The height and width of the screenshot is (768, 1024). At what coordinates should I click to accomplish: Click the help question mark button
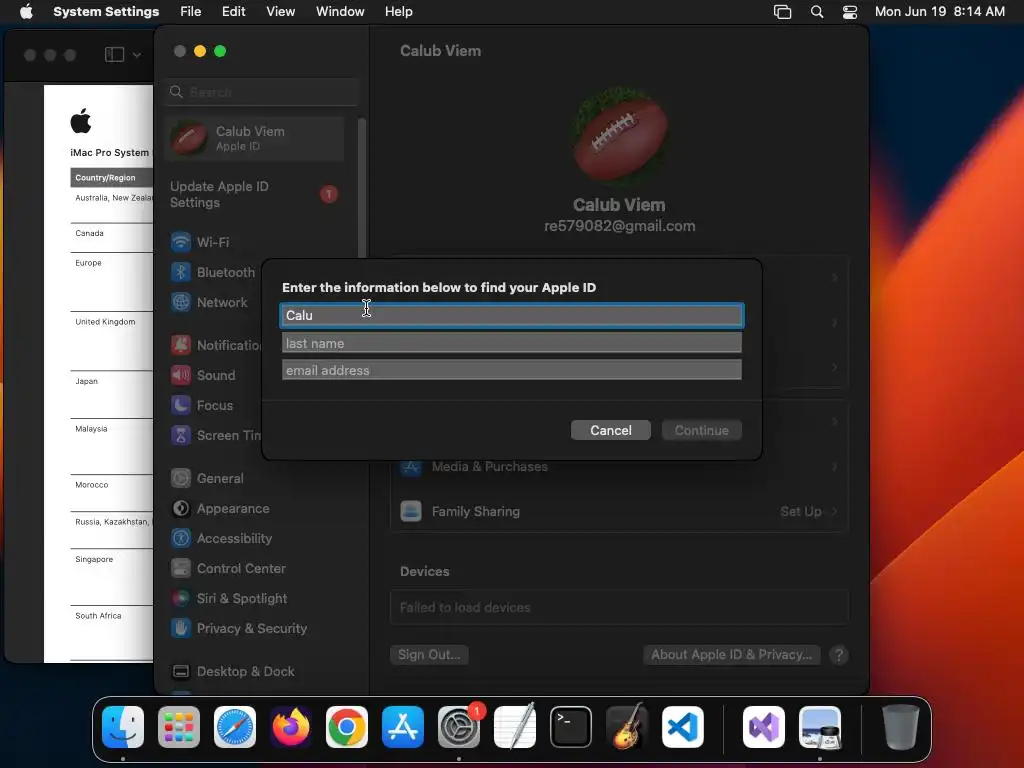[839, 655]
